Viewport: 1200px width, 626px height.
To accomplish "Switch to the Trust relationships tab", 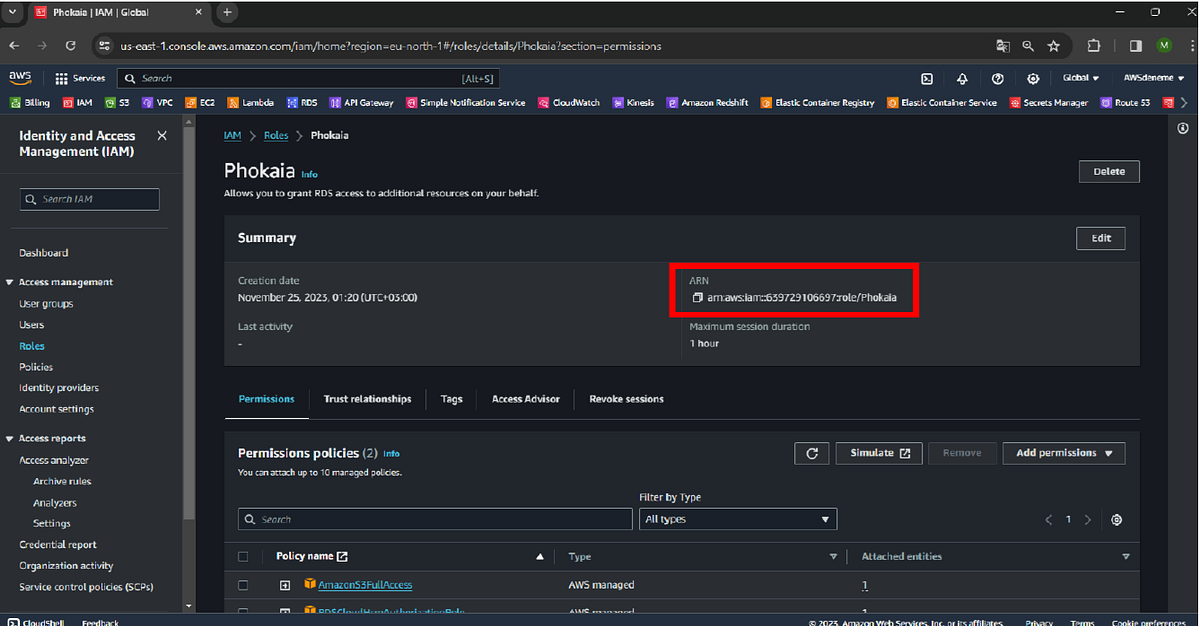I will 367,398.
